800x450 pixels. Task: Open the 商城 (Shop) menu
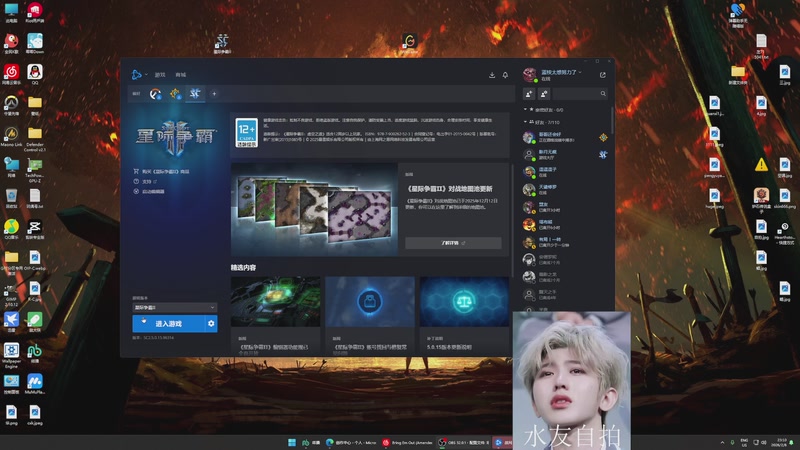point(181,74)
